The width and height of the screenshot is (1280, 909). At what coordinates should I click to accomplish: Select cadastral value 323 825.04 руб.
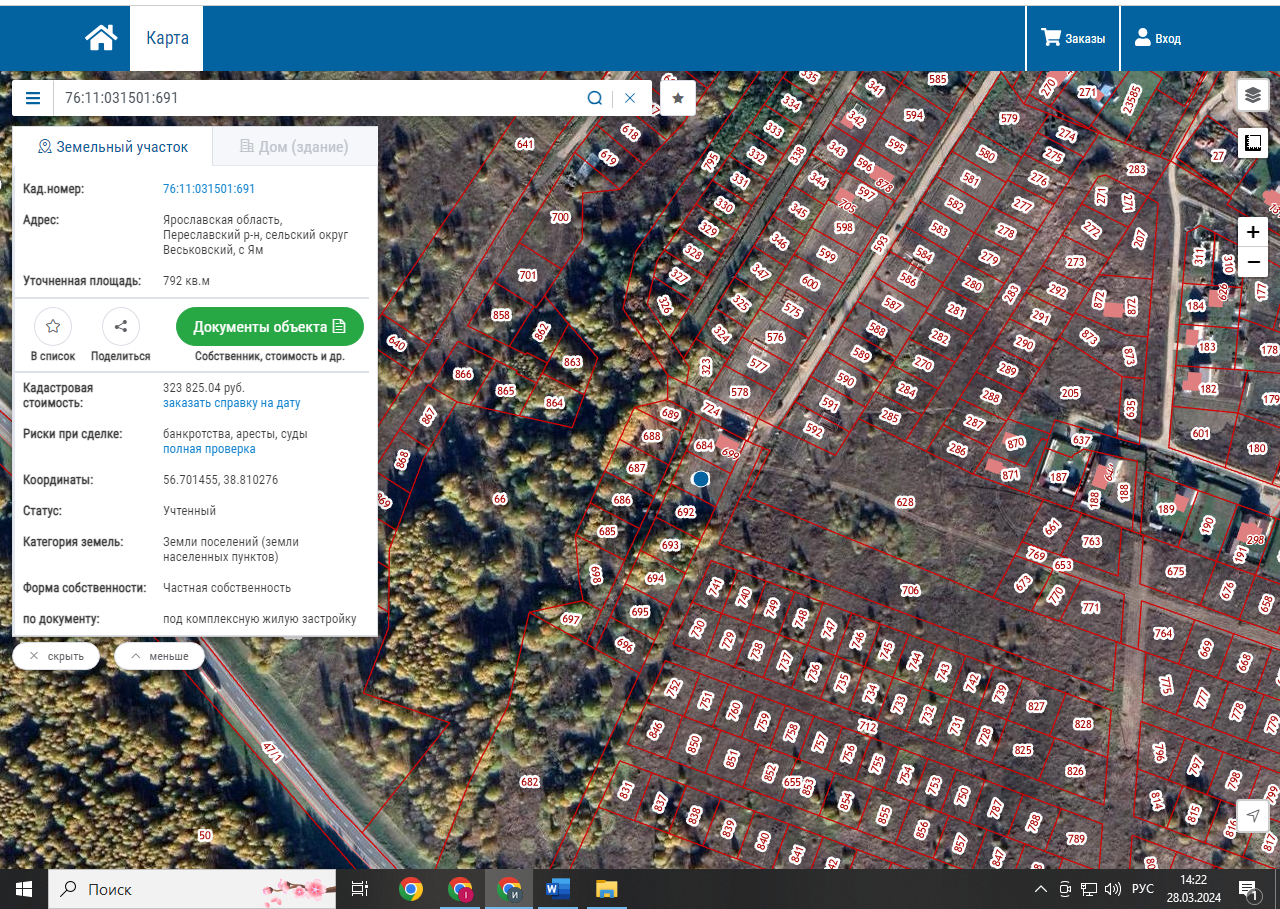coord(204,387)
